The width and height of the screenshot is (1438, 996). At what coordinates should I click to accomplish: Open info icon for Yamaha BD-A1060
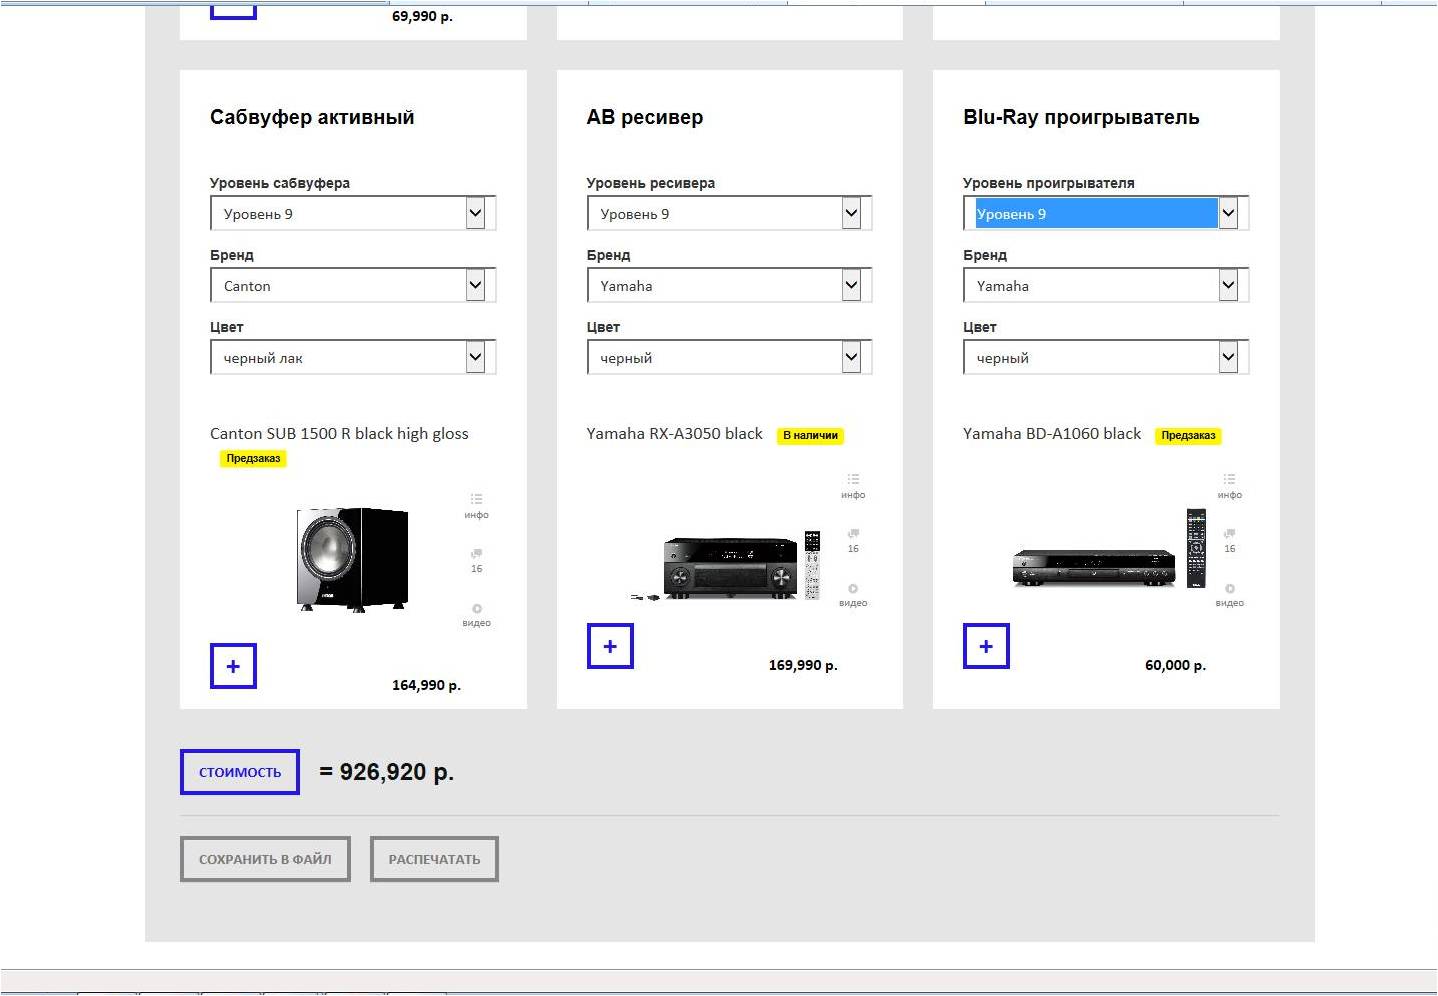[x=1229, y=485]
